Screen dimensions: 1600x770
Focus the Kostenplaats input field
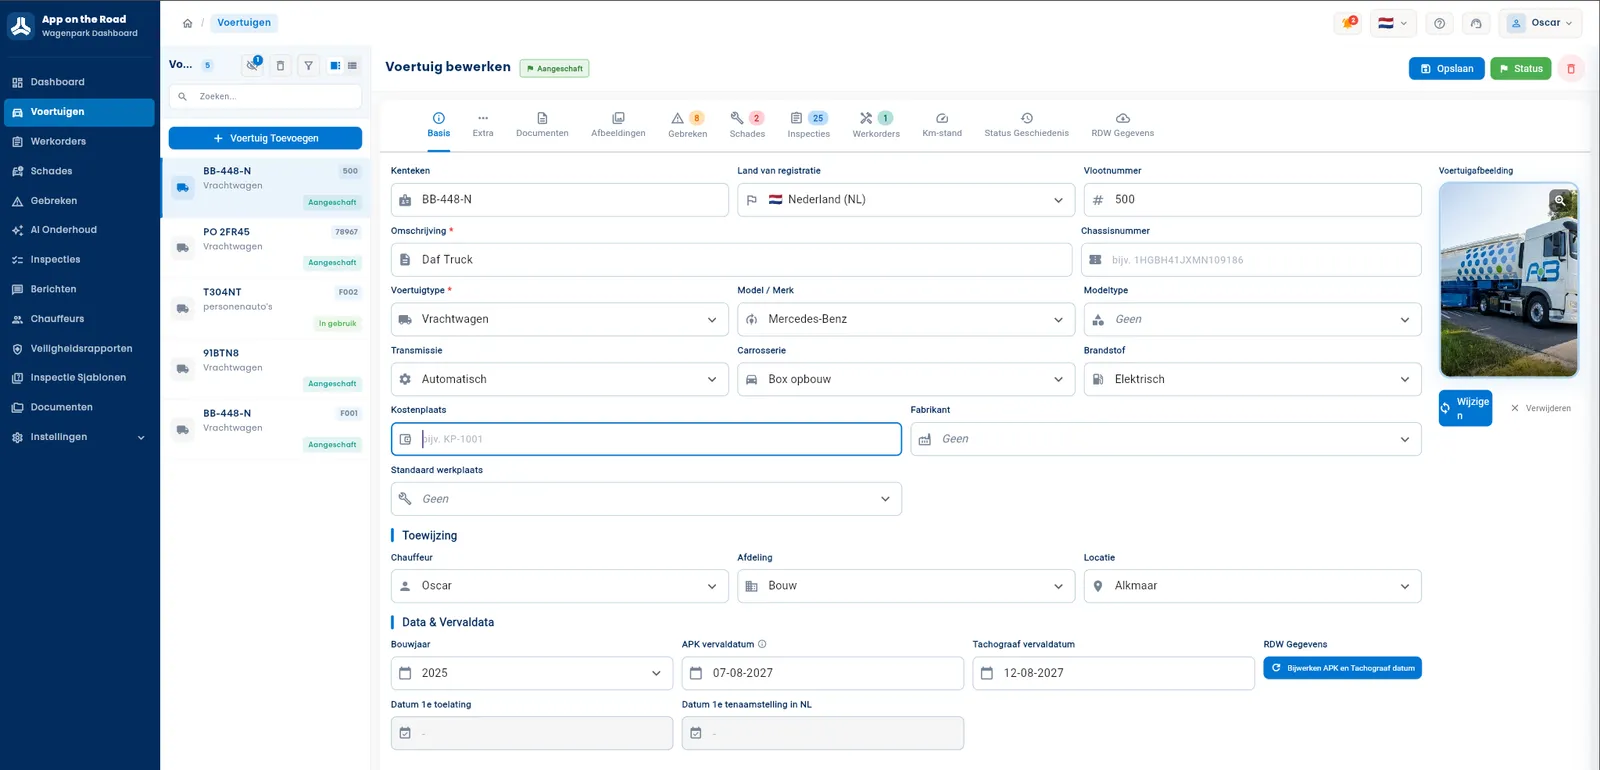[x=646, y=439]
